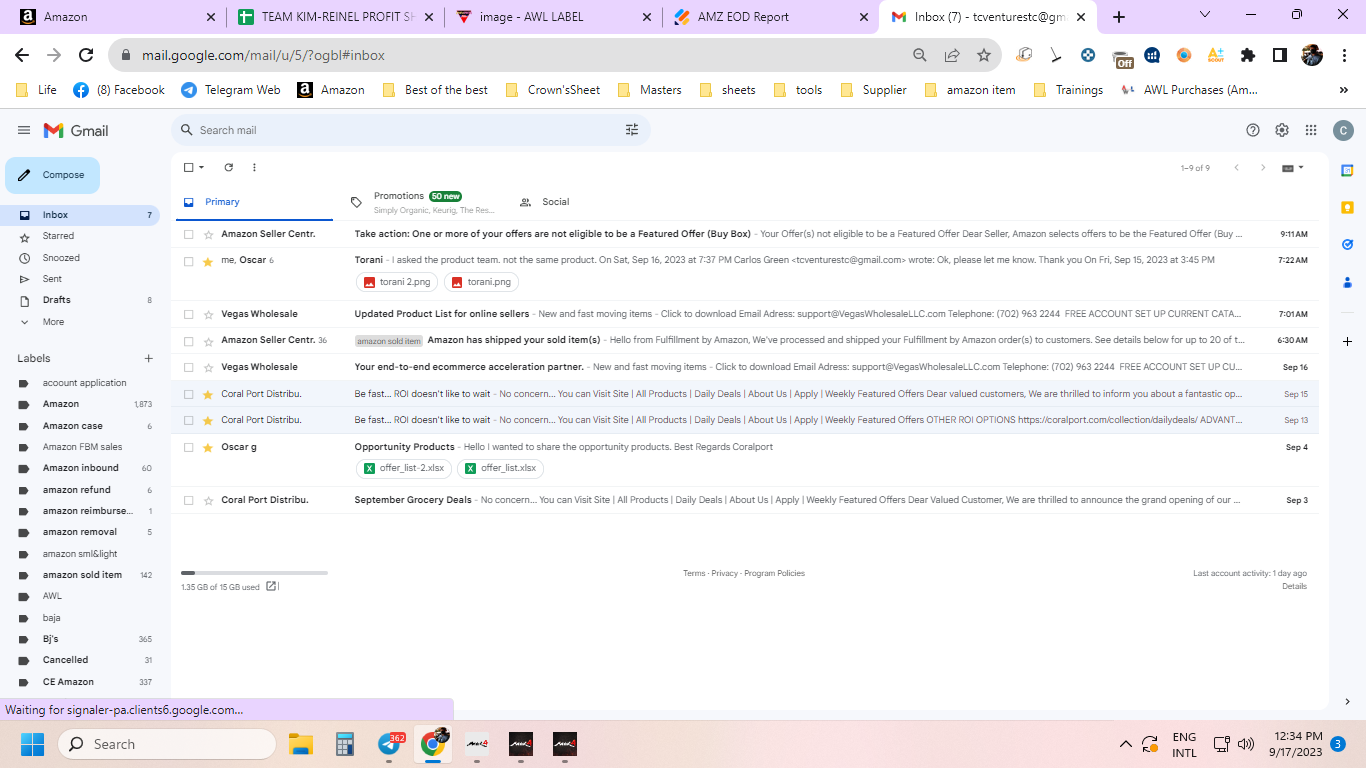Viewport: 1366px width, 768px height.
Task: Open the Calculator from the taskbar
Action: point(345,744)
